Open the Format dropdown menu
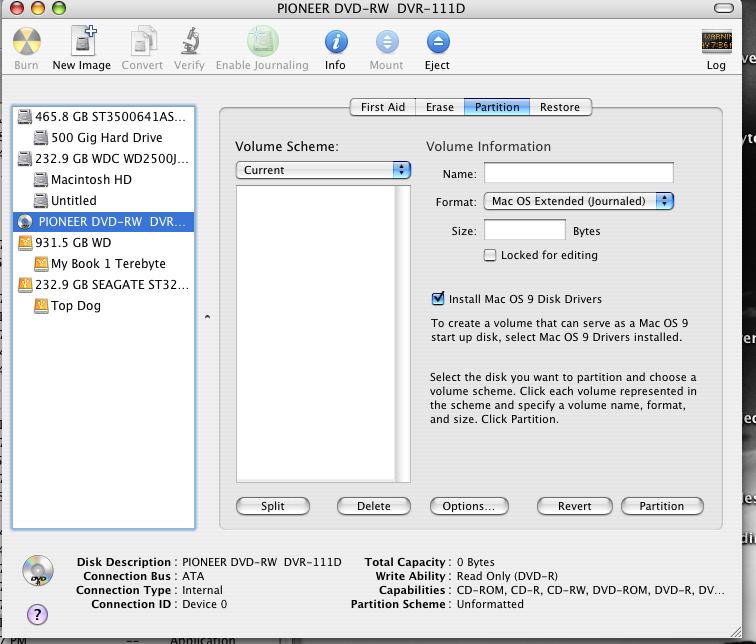Viewport: 756px width, 644px height. [x=579, y=201]
